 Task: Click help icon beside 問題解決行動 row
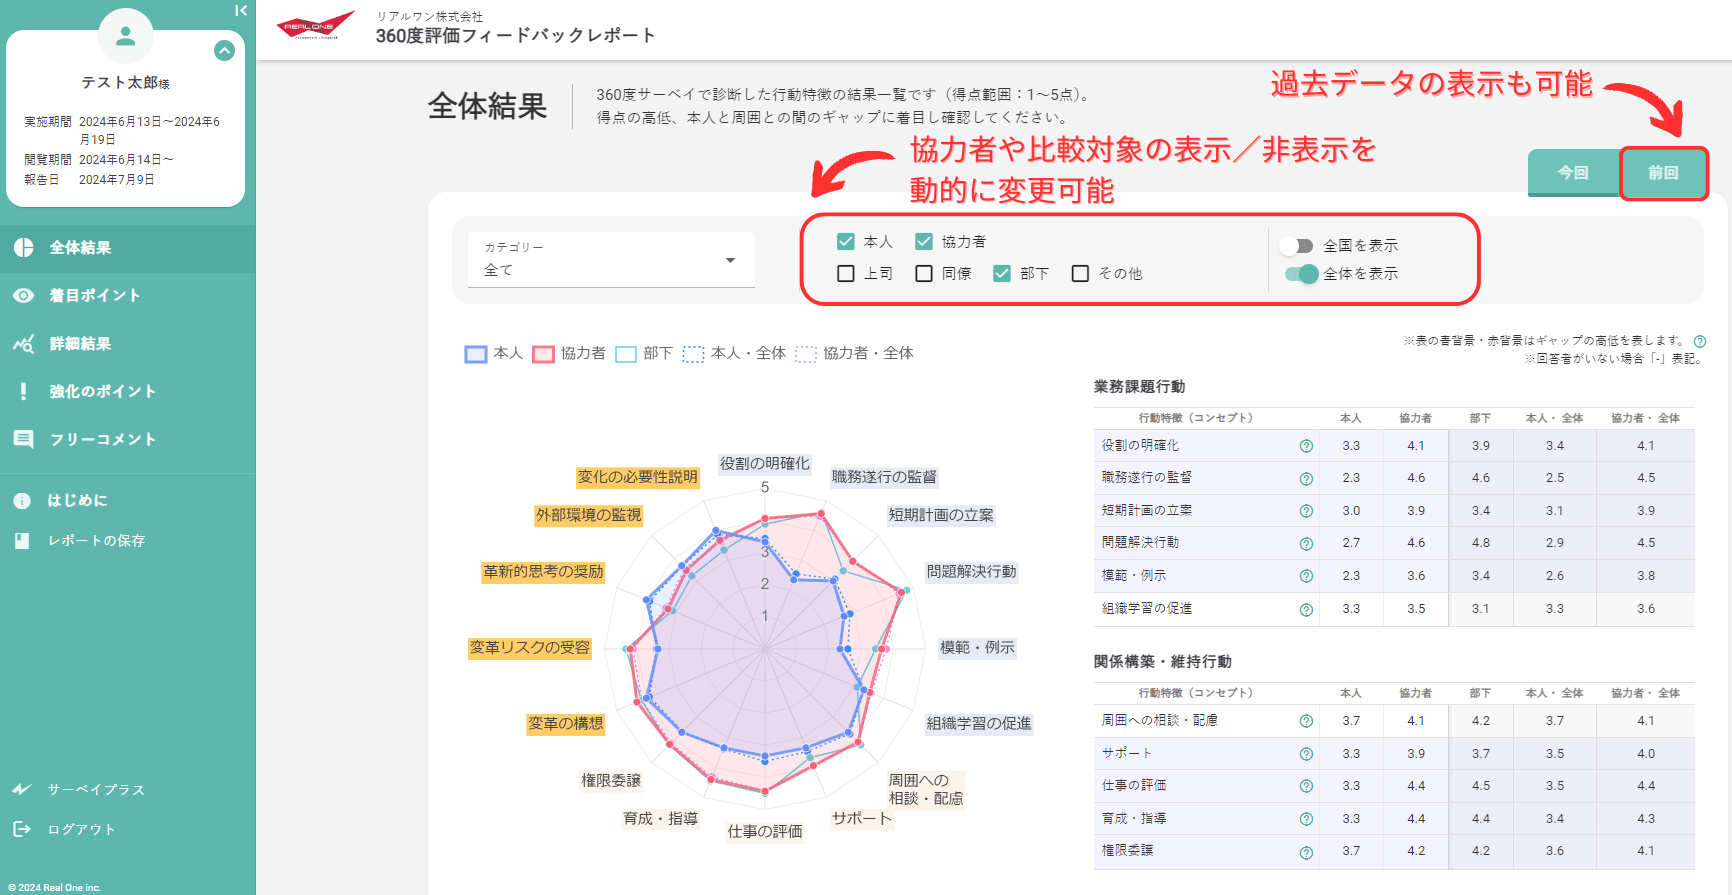click(x=1306, y=544)
